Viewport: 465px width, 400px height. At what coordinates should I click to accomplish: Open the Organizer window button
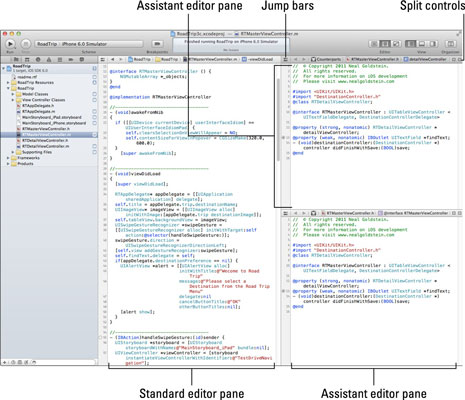coord(450,44)
